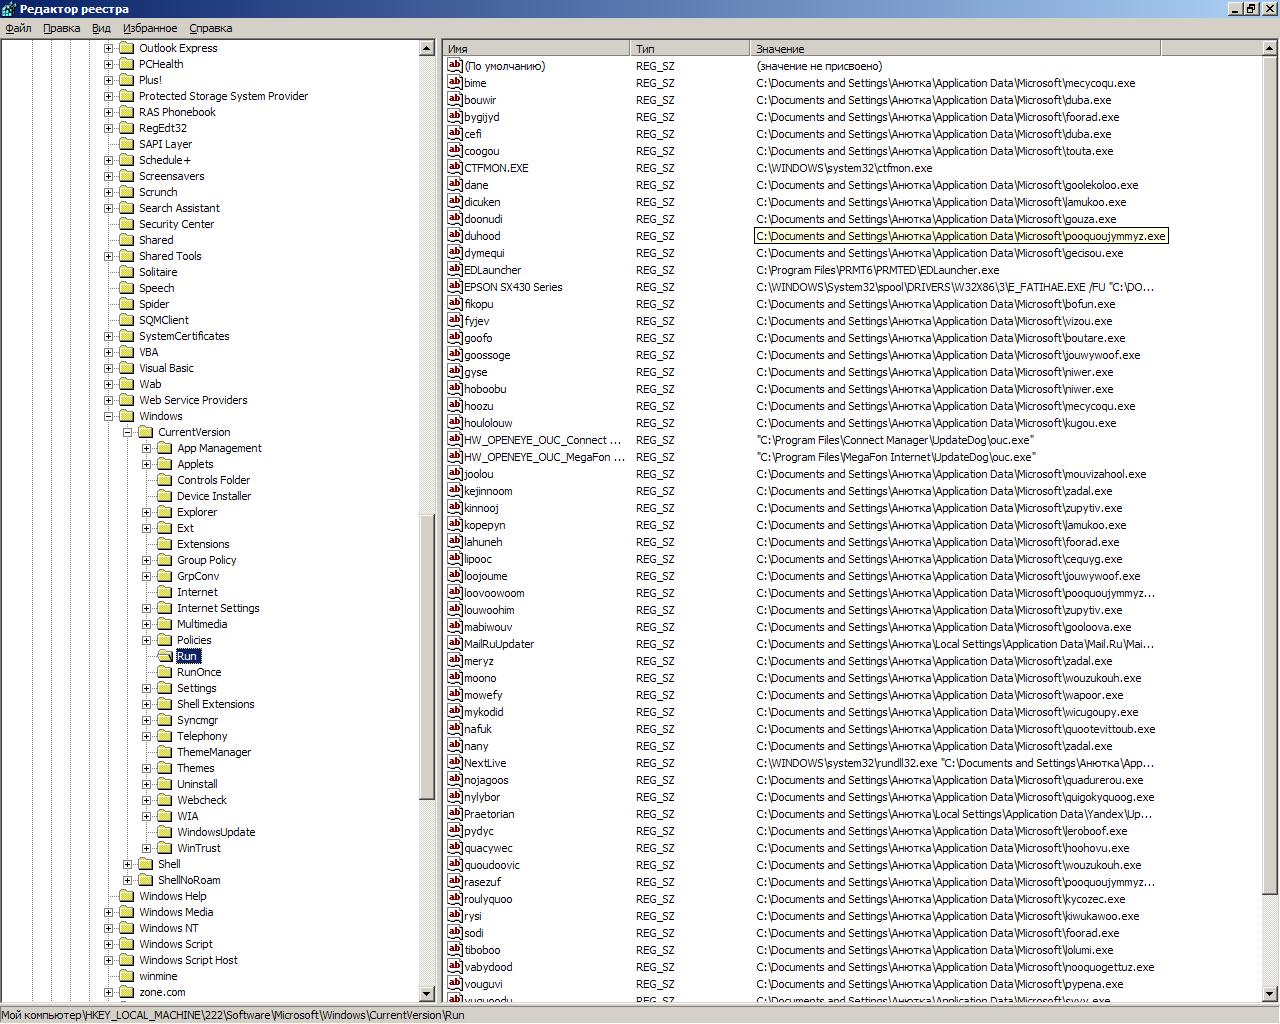Click the Security Center folder icon
Viewport: 1280px width, 1024px height.
click(x=126, y=224)
